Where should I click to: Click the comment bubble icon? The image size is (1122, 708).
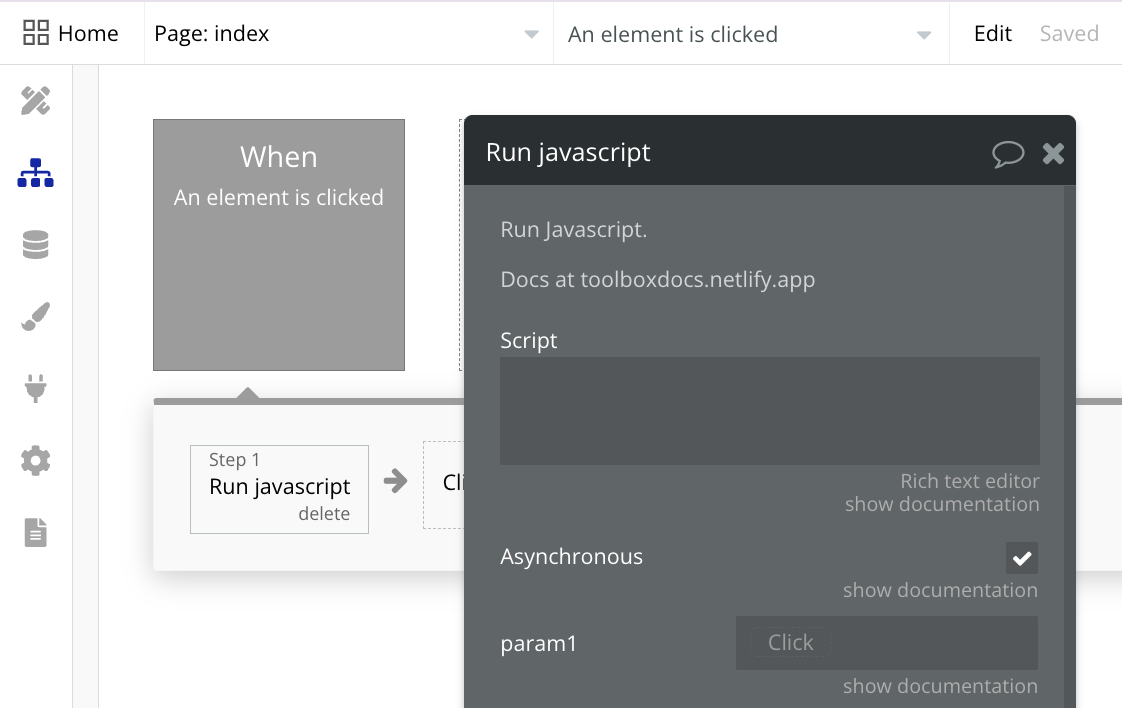tap(1008, 153)
